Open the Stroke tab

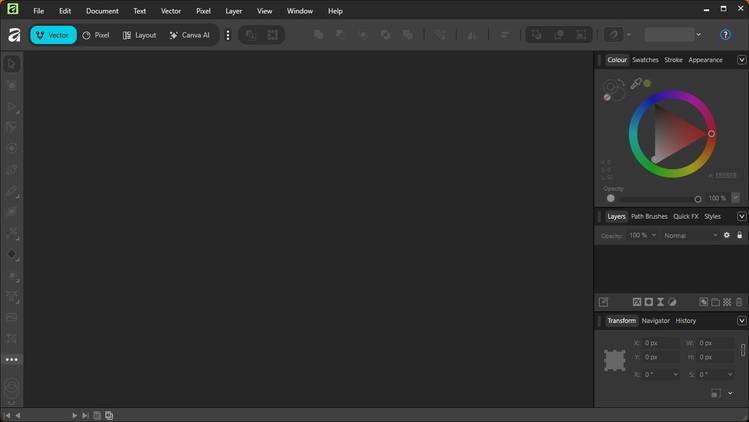click(x=674, y=60)
